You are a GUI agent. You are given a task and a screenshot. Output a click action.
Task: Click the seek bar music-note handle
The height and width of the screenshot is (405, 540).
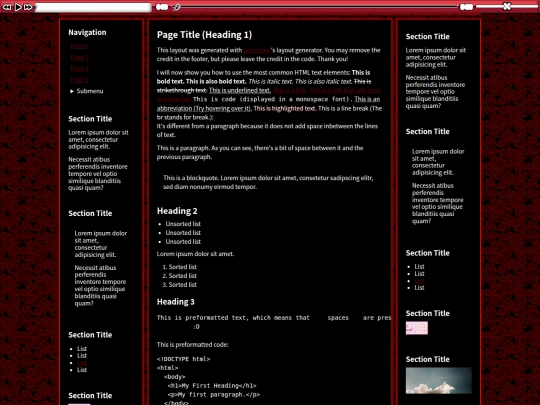(x=176, y=7)
